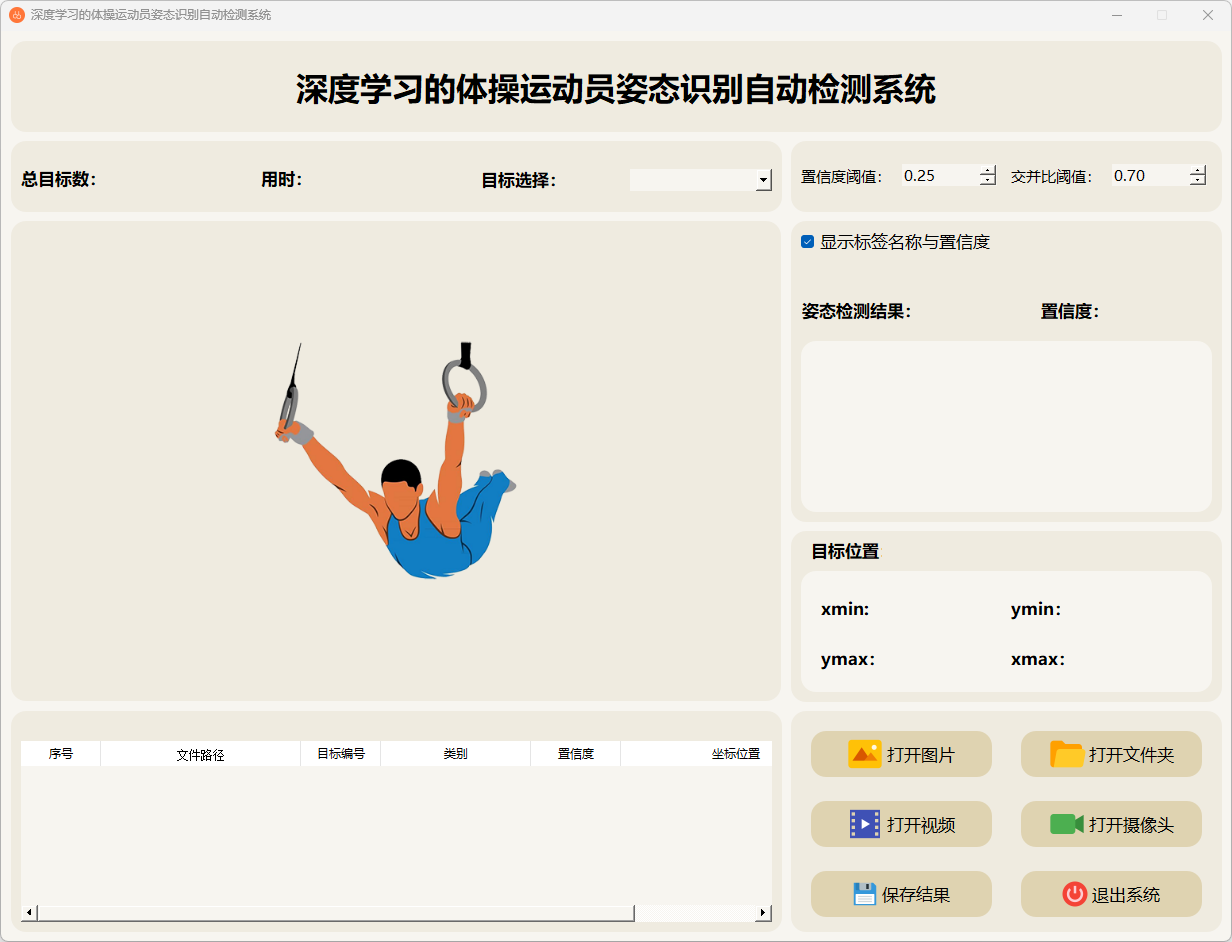1232x942 pixels.
Task: Click the 置信度 column header in table
Action: [x=575, y=754]
